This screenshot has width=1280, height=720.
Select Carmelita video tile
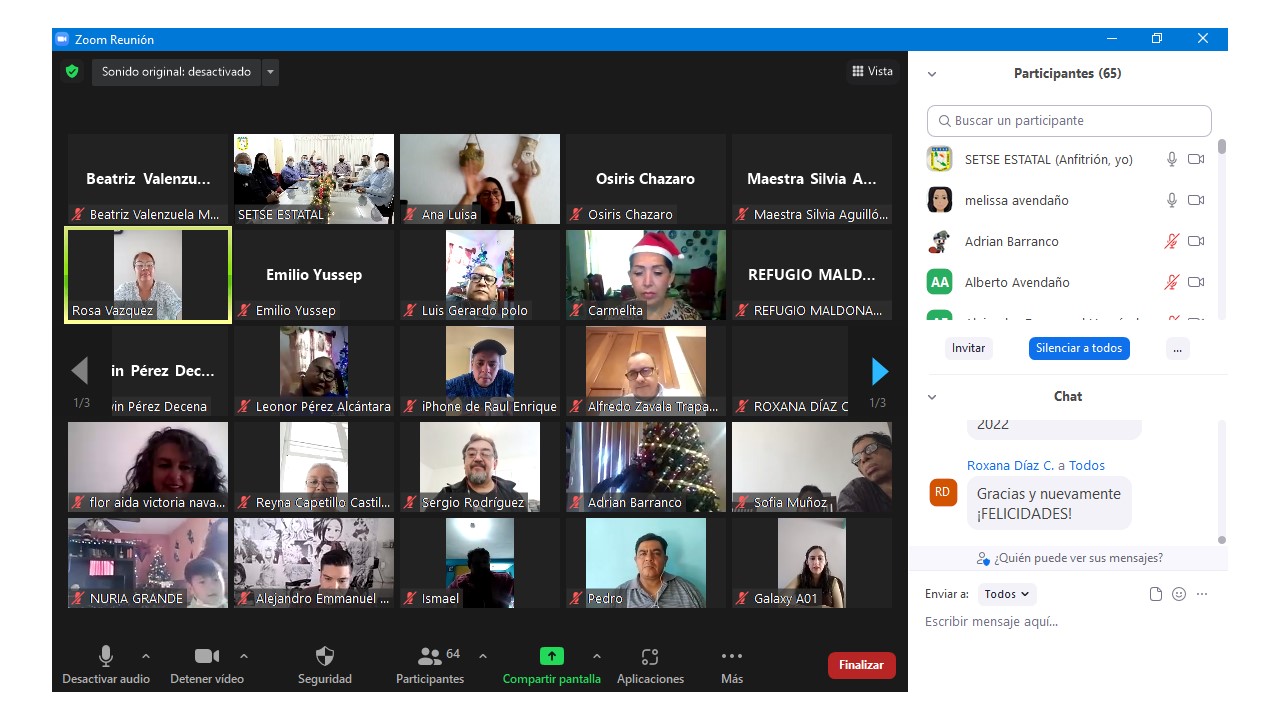pyautogui.click(x=646, y=275)
